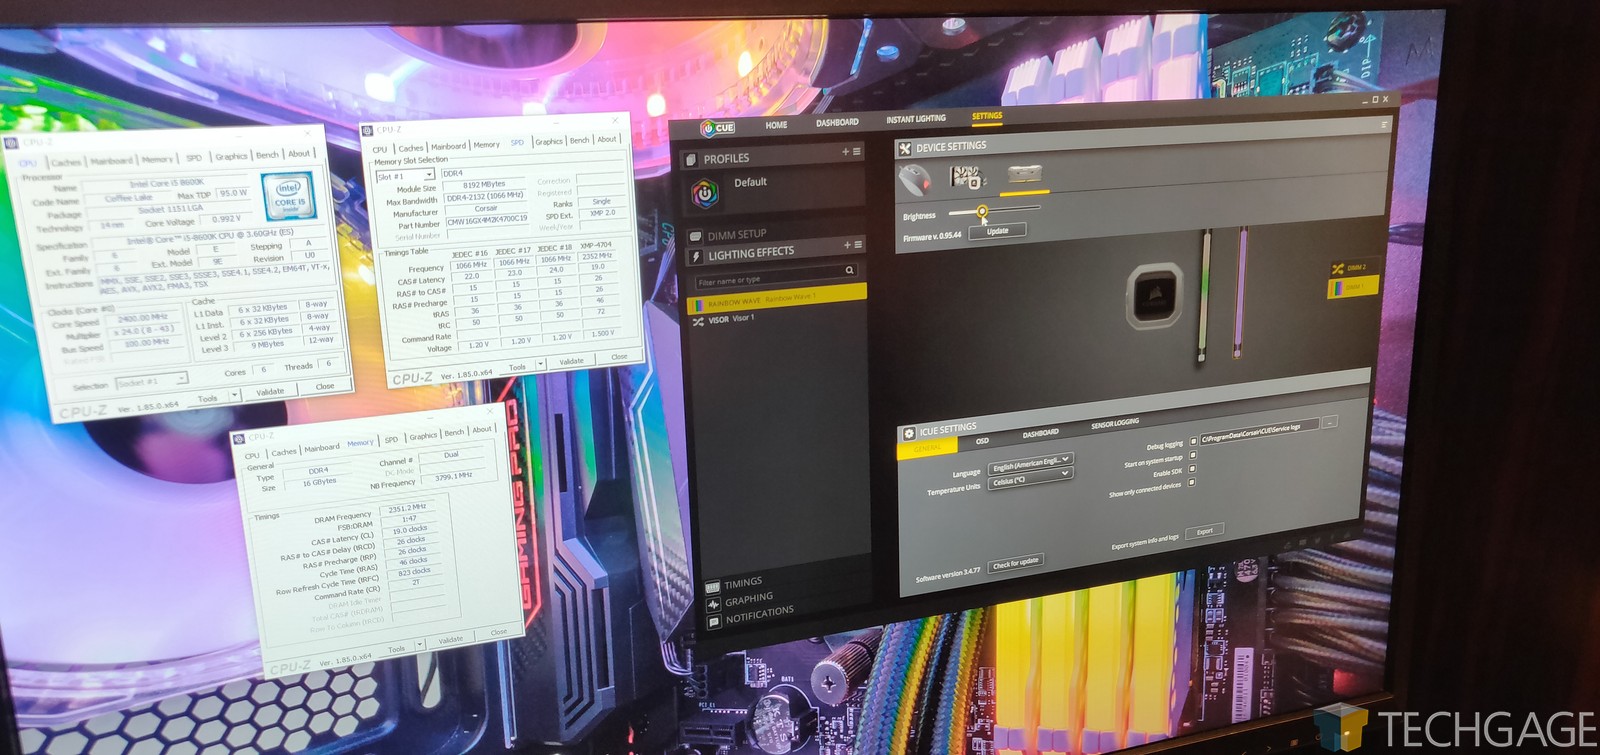Select the Settings tab in iCUE
Image resolution: width=1600 pixels, height=755 pixels.
click(987, 116)
